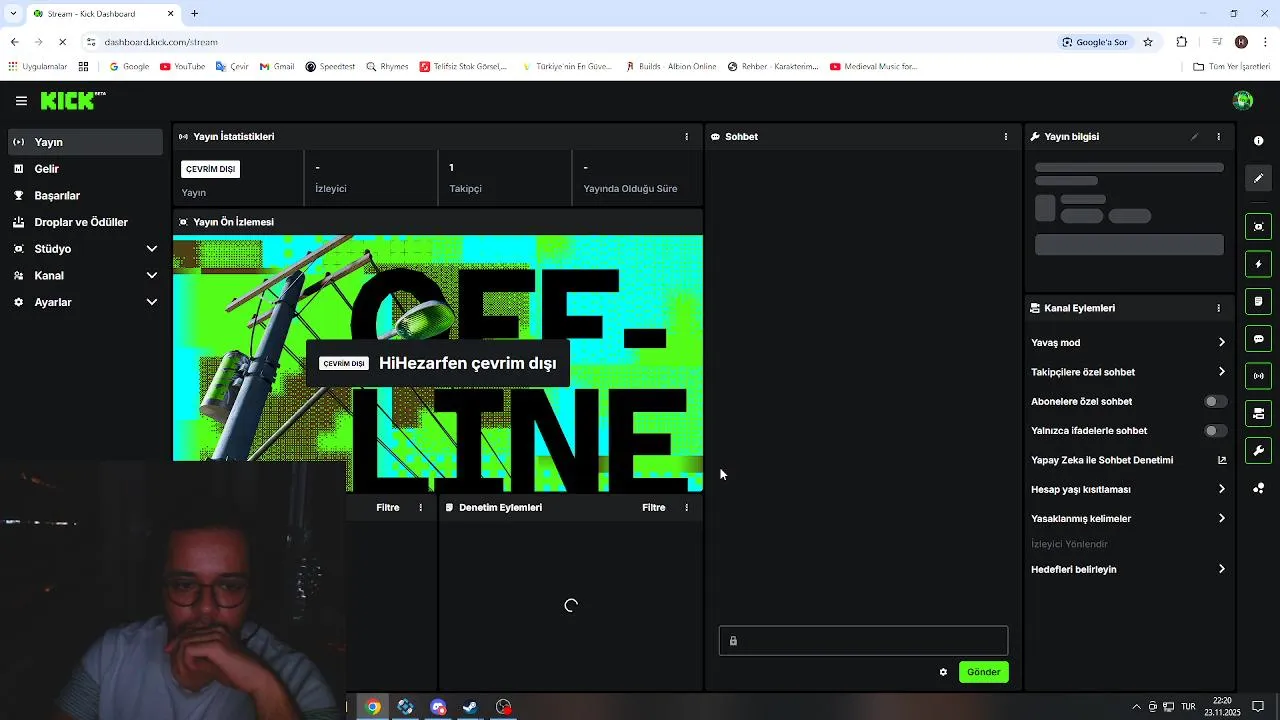Screen dimensions: 1280x720
Task: Toggle the document widget icon in right toolbar
Action: click(1258, 301)
